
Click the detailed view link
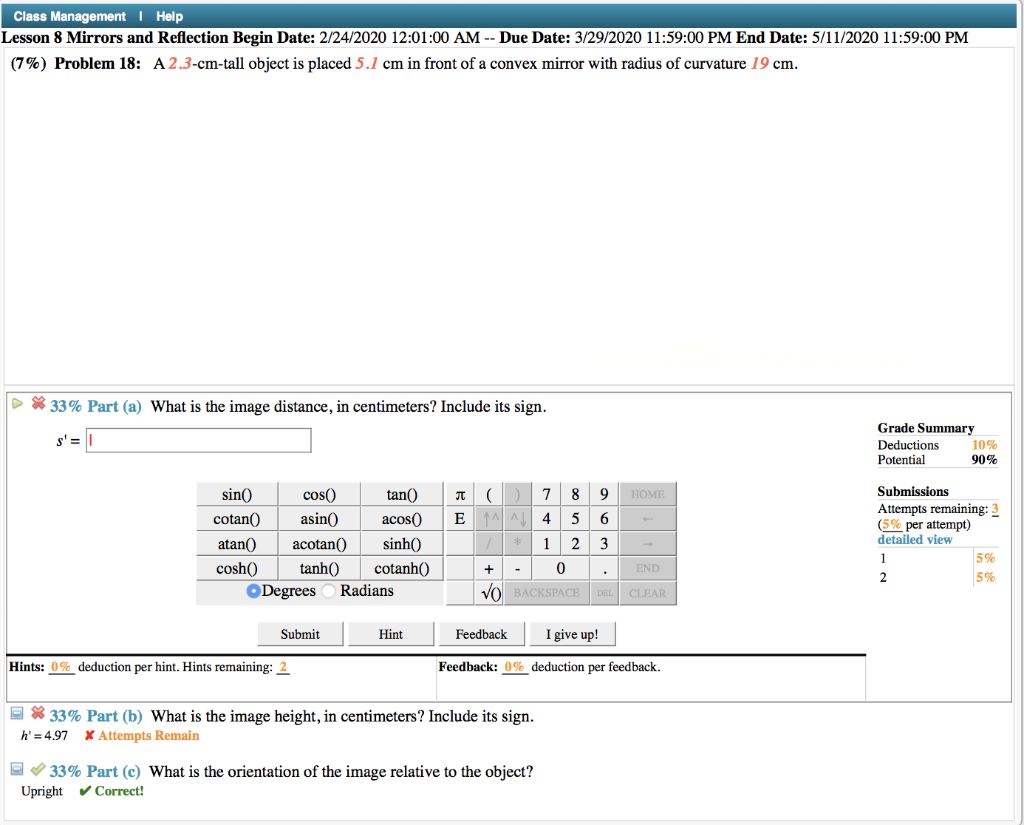(x=915, y=539)
